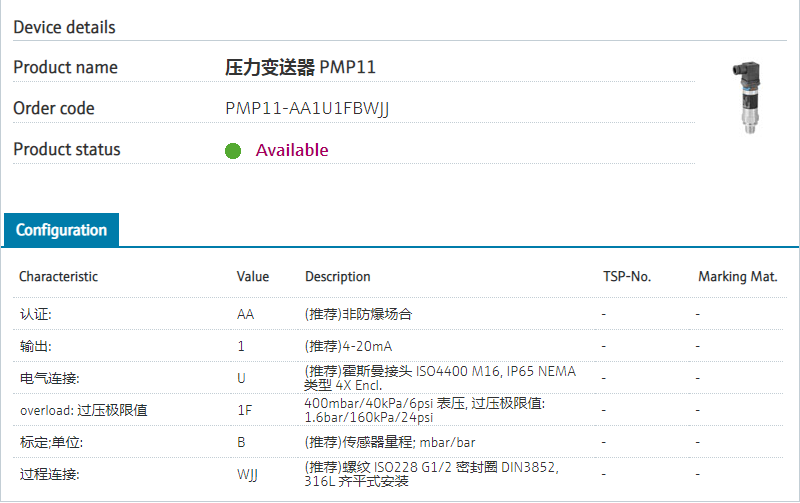The height and width of the screenshot is (503, 800).
Task: Select the order code PMP11-AA1U1FBWJJ
Action: (307, 108)
